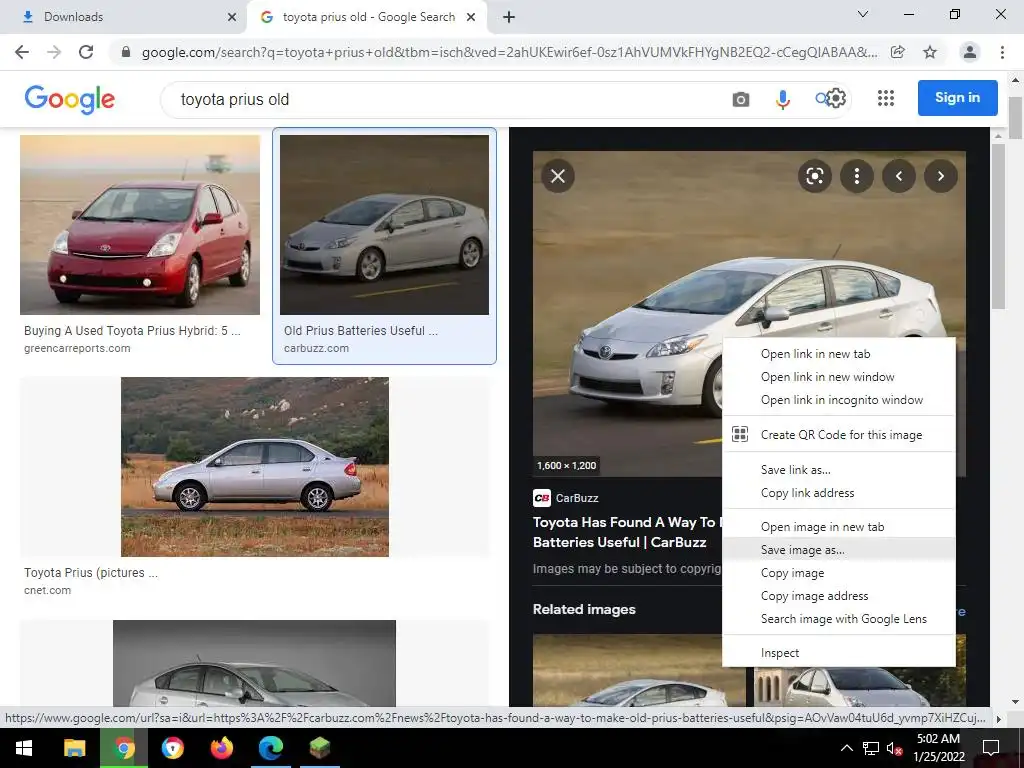Screen dimensions: 1024x768
Task: Open the silver Prius carbuzz thumbnail
Action: pos(384,225)
